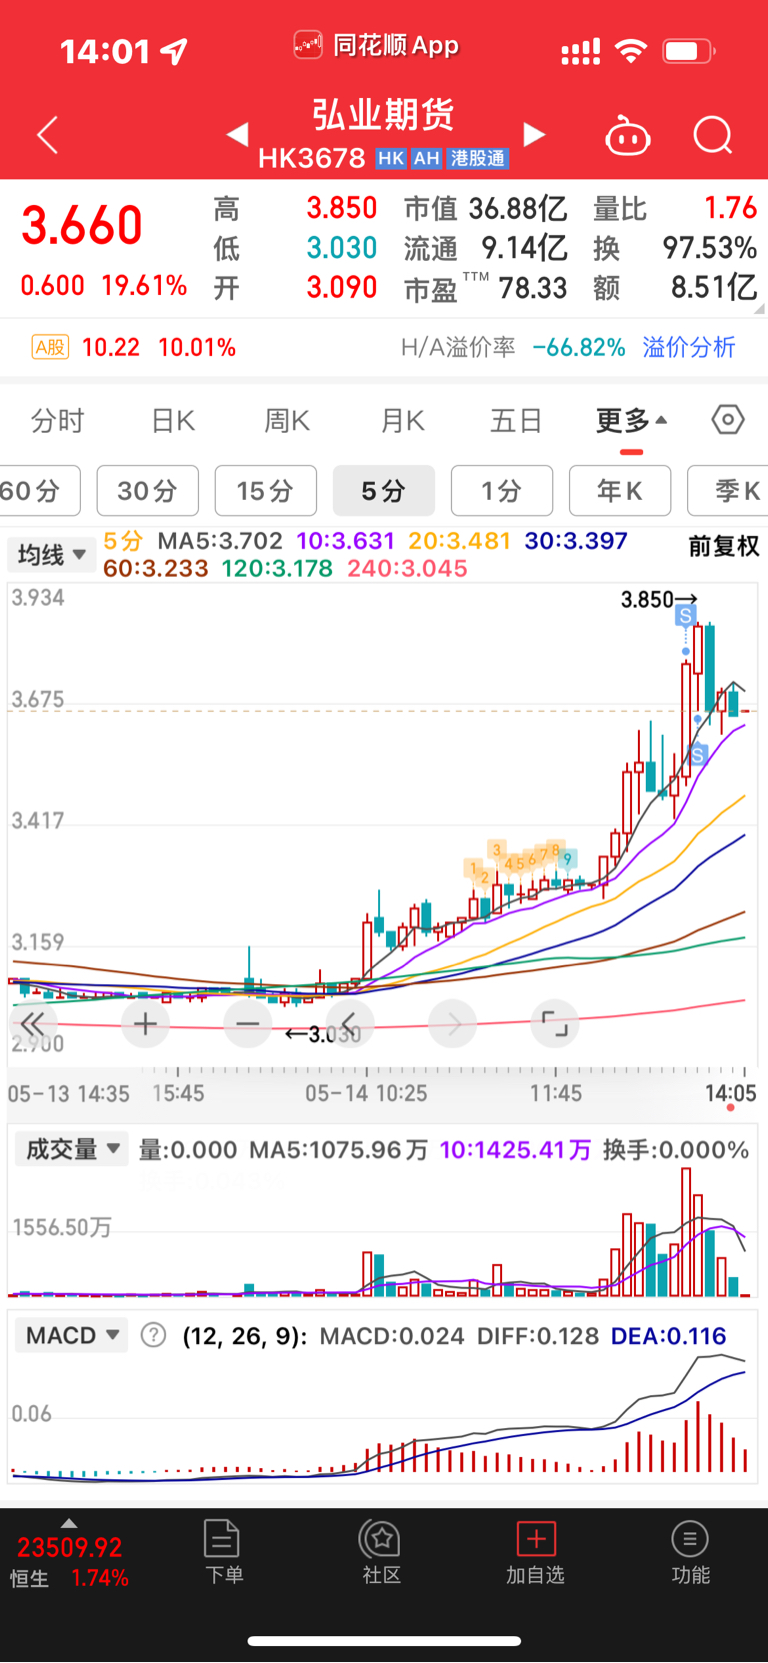
Task: Switch to 月K tab
Action: click(x=402, y=421)
